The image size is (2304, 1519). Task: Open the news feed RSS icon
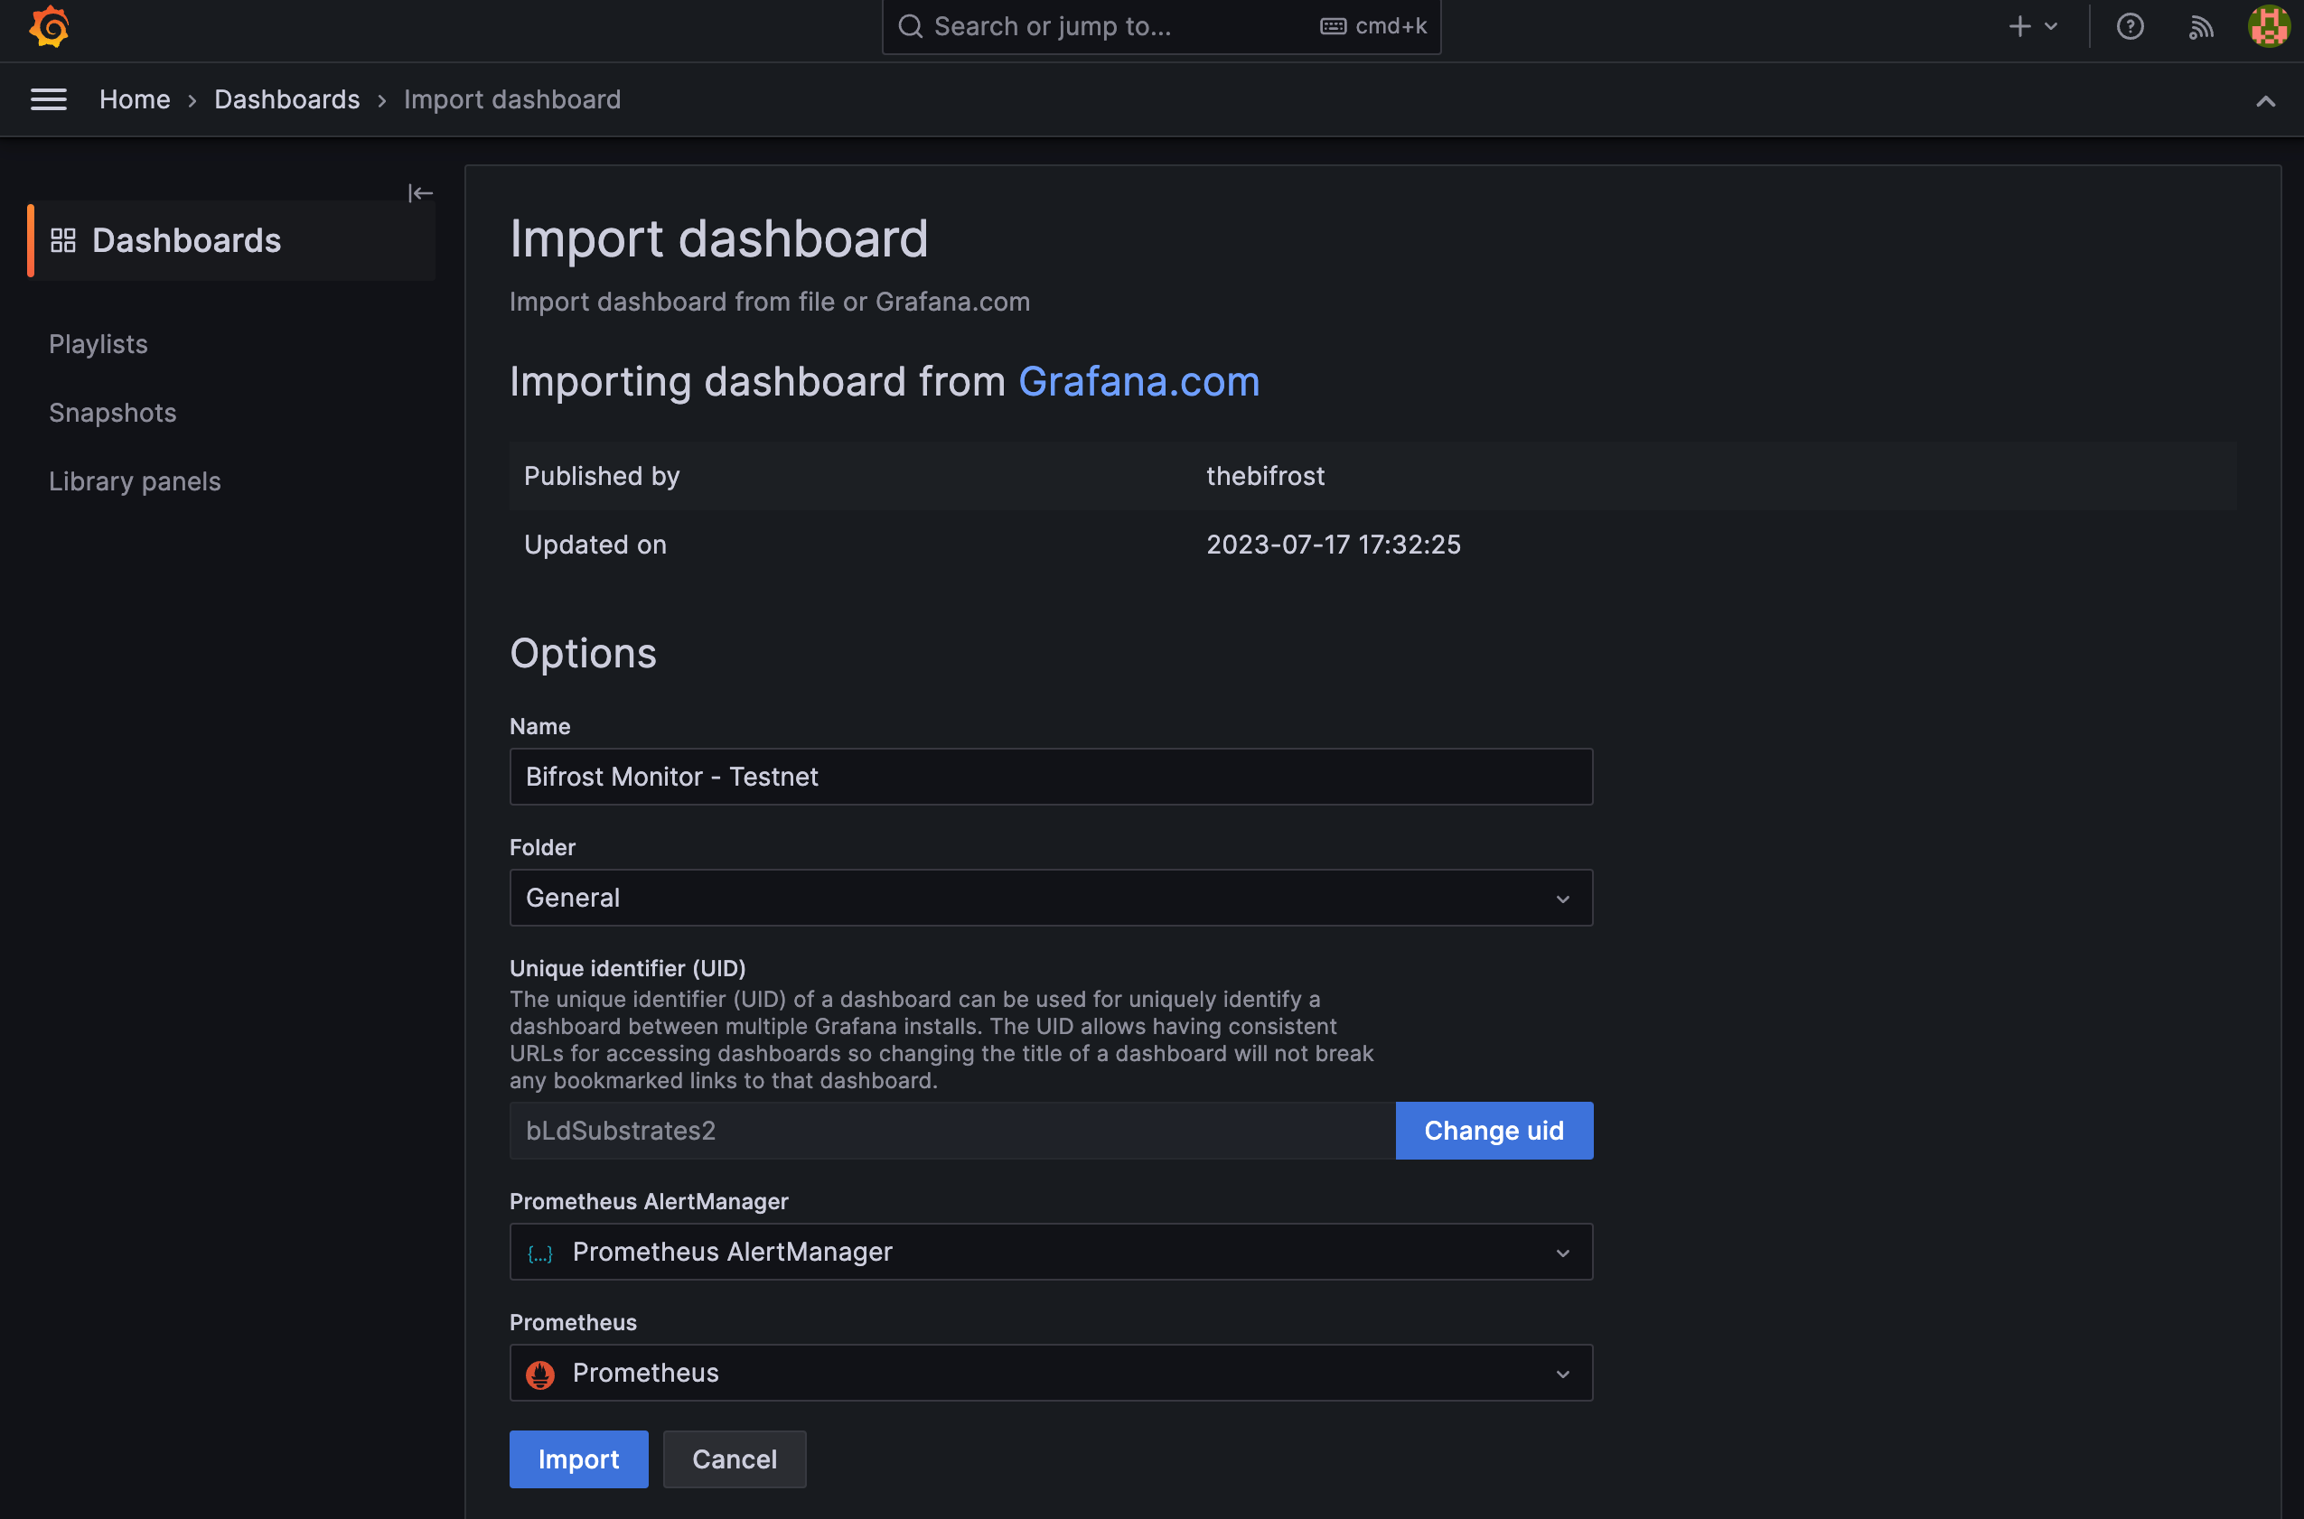pyautogui.click(x=2200, y=26)
